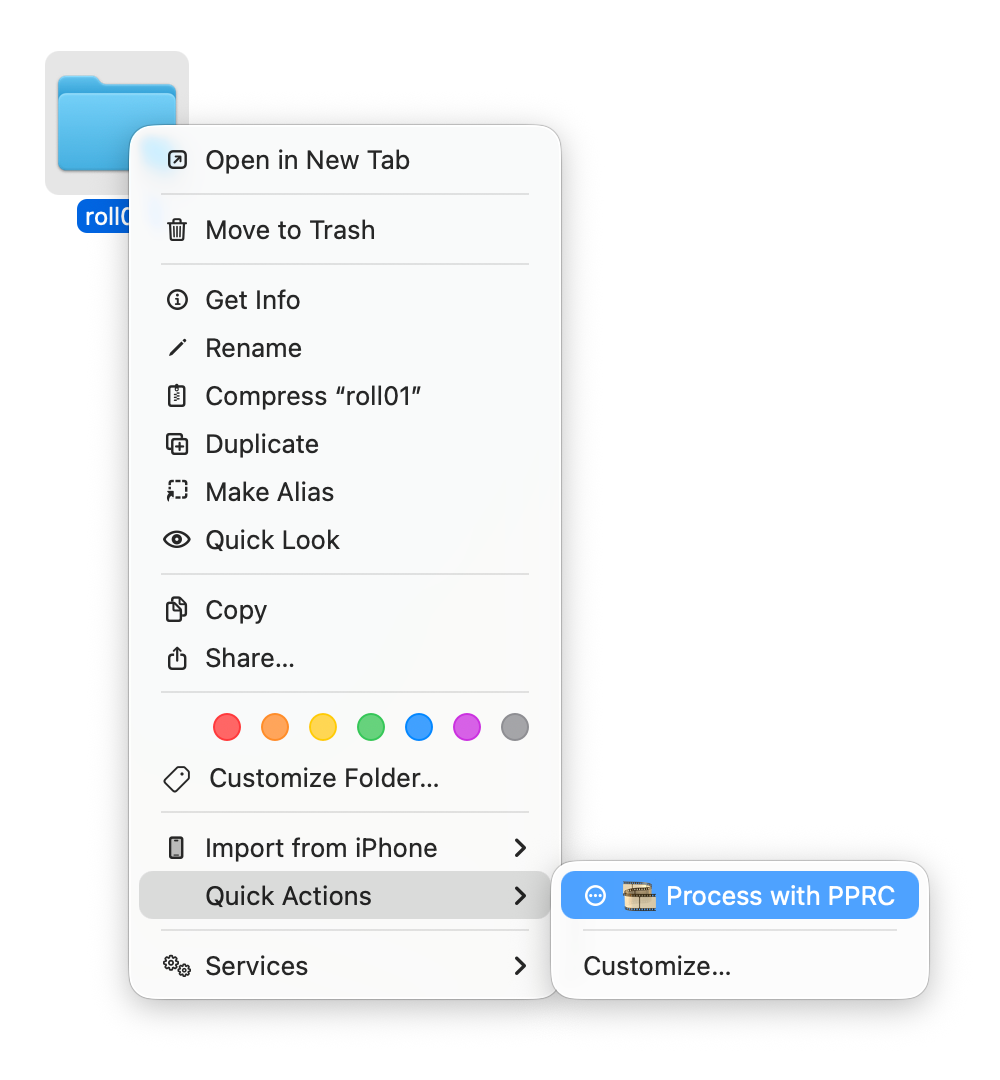This screenshot has height=1080, width=1000.
Task: Click the Compress archive icon
Action: click(177, 396)
